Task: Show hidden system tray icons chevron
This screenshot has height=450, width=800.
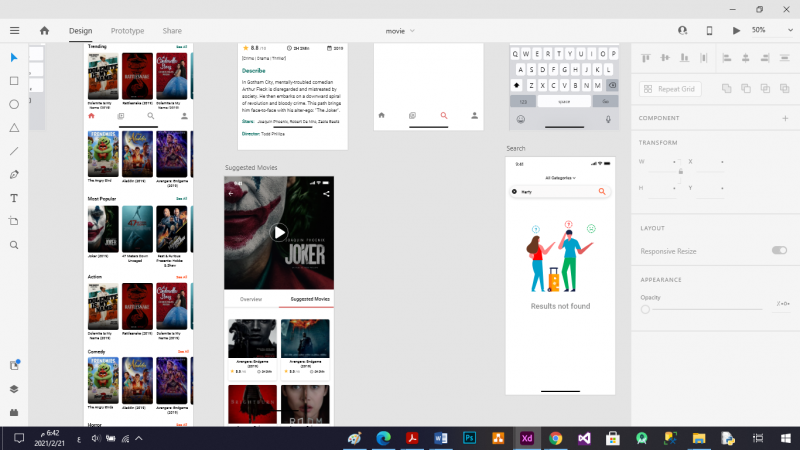Action: 139,438
